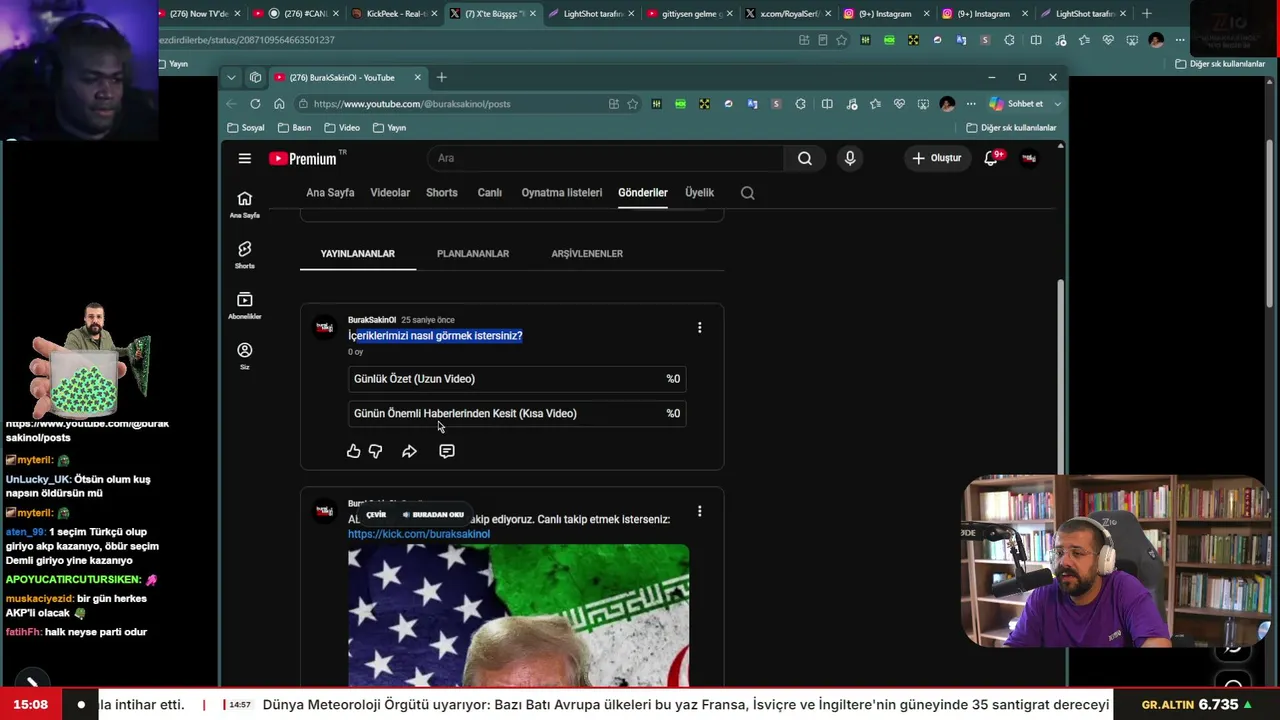
Task: Search within the channel using the magnifier icon
Action: [747, 193]
